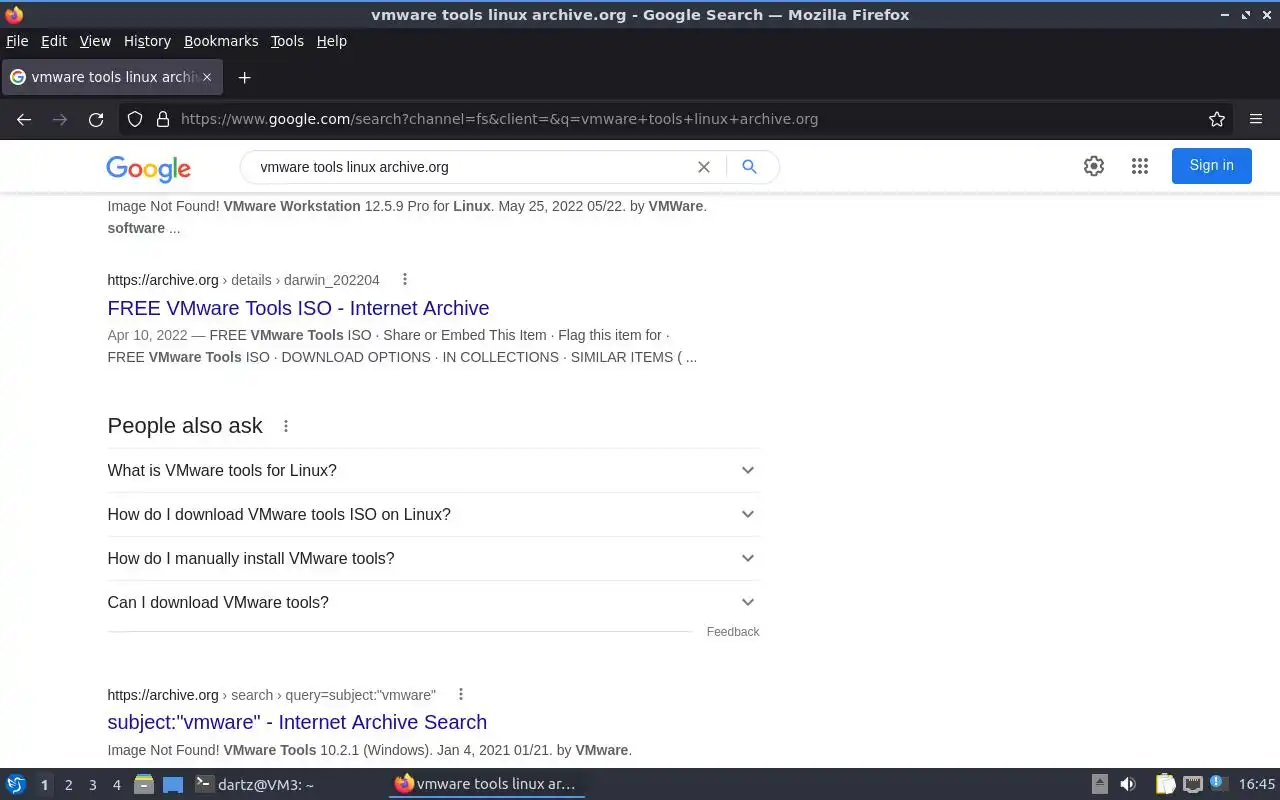This screenshot has height=800, width=1280.
Task: Open the Help menu
Action: click(331, 41)
